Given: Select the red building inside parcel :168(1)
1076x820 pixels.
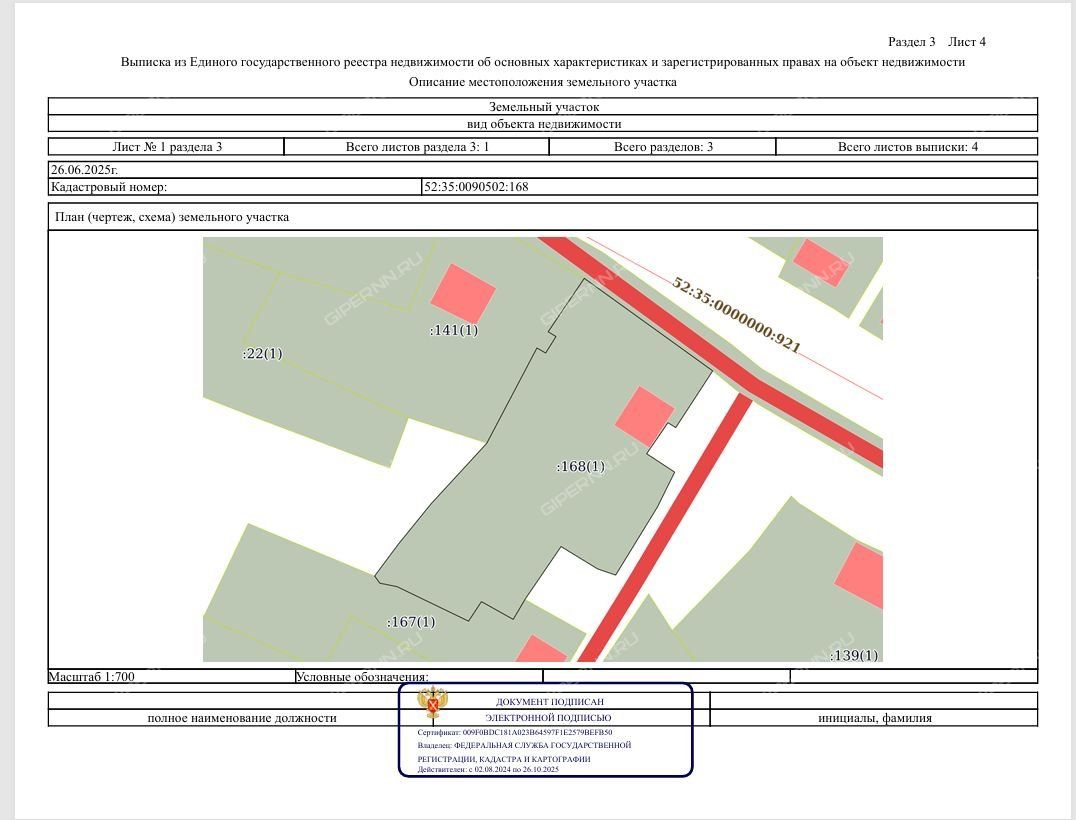Looking at the screenshot, I should pyautogui.click(x=644, y=416).
